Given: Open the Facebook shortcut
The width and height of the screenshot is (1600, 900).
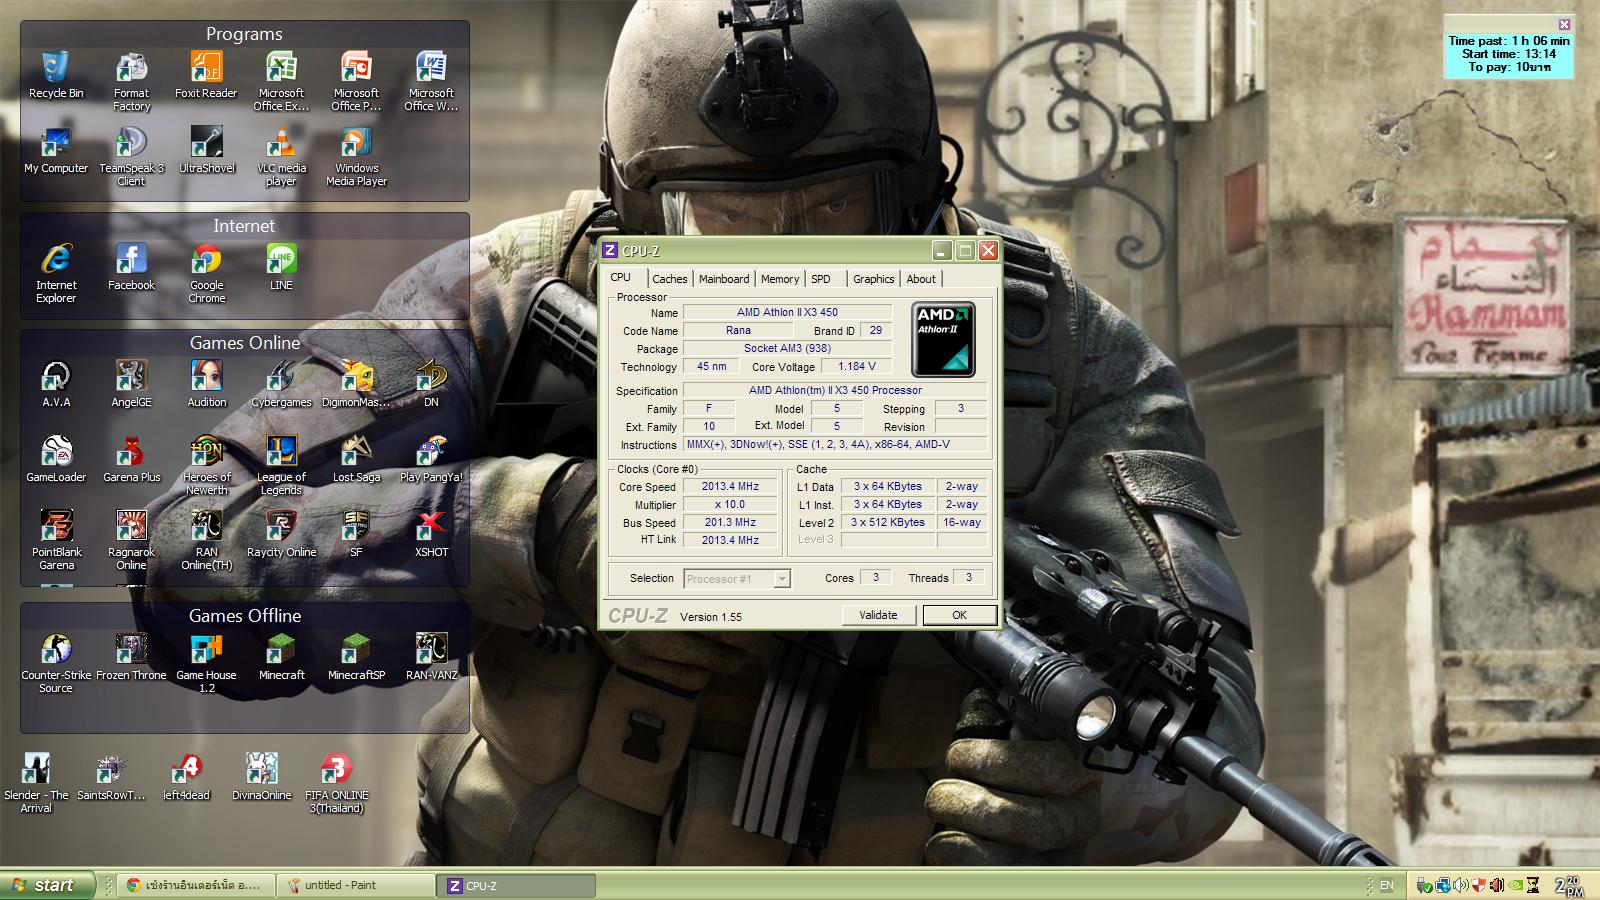Looking at the screenshot, I should 131,267.
